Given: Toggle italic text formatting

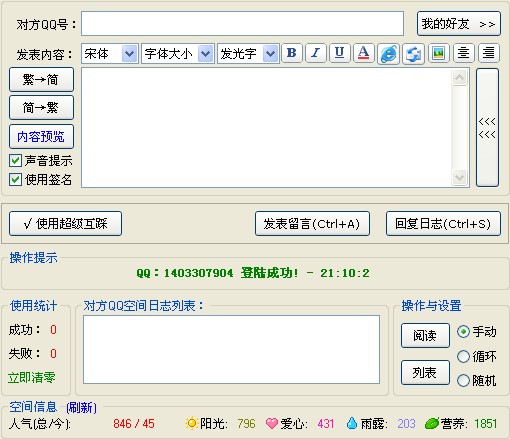Looking at the screenshot, I should point(316,53).
